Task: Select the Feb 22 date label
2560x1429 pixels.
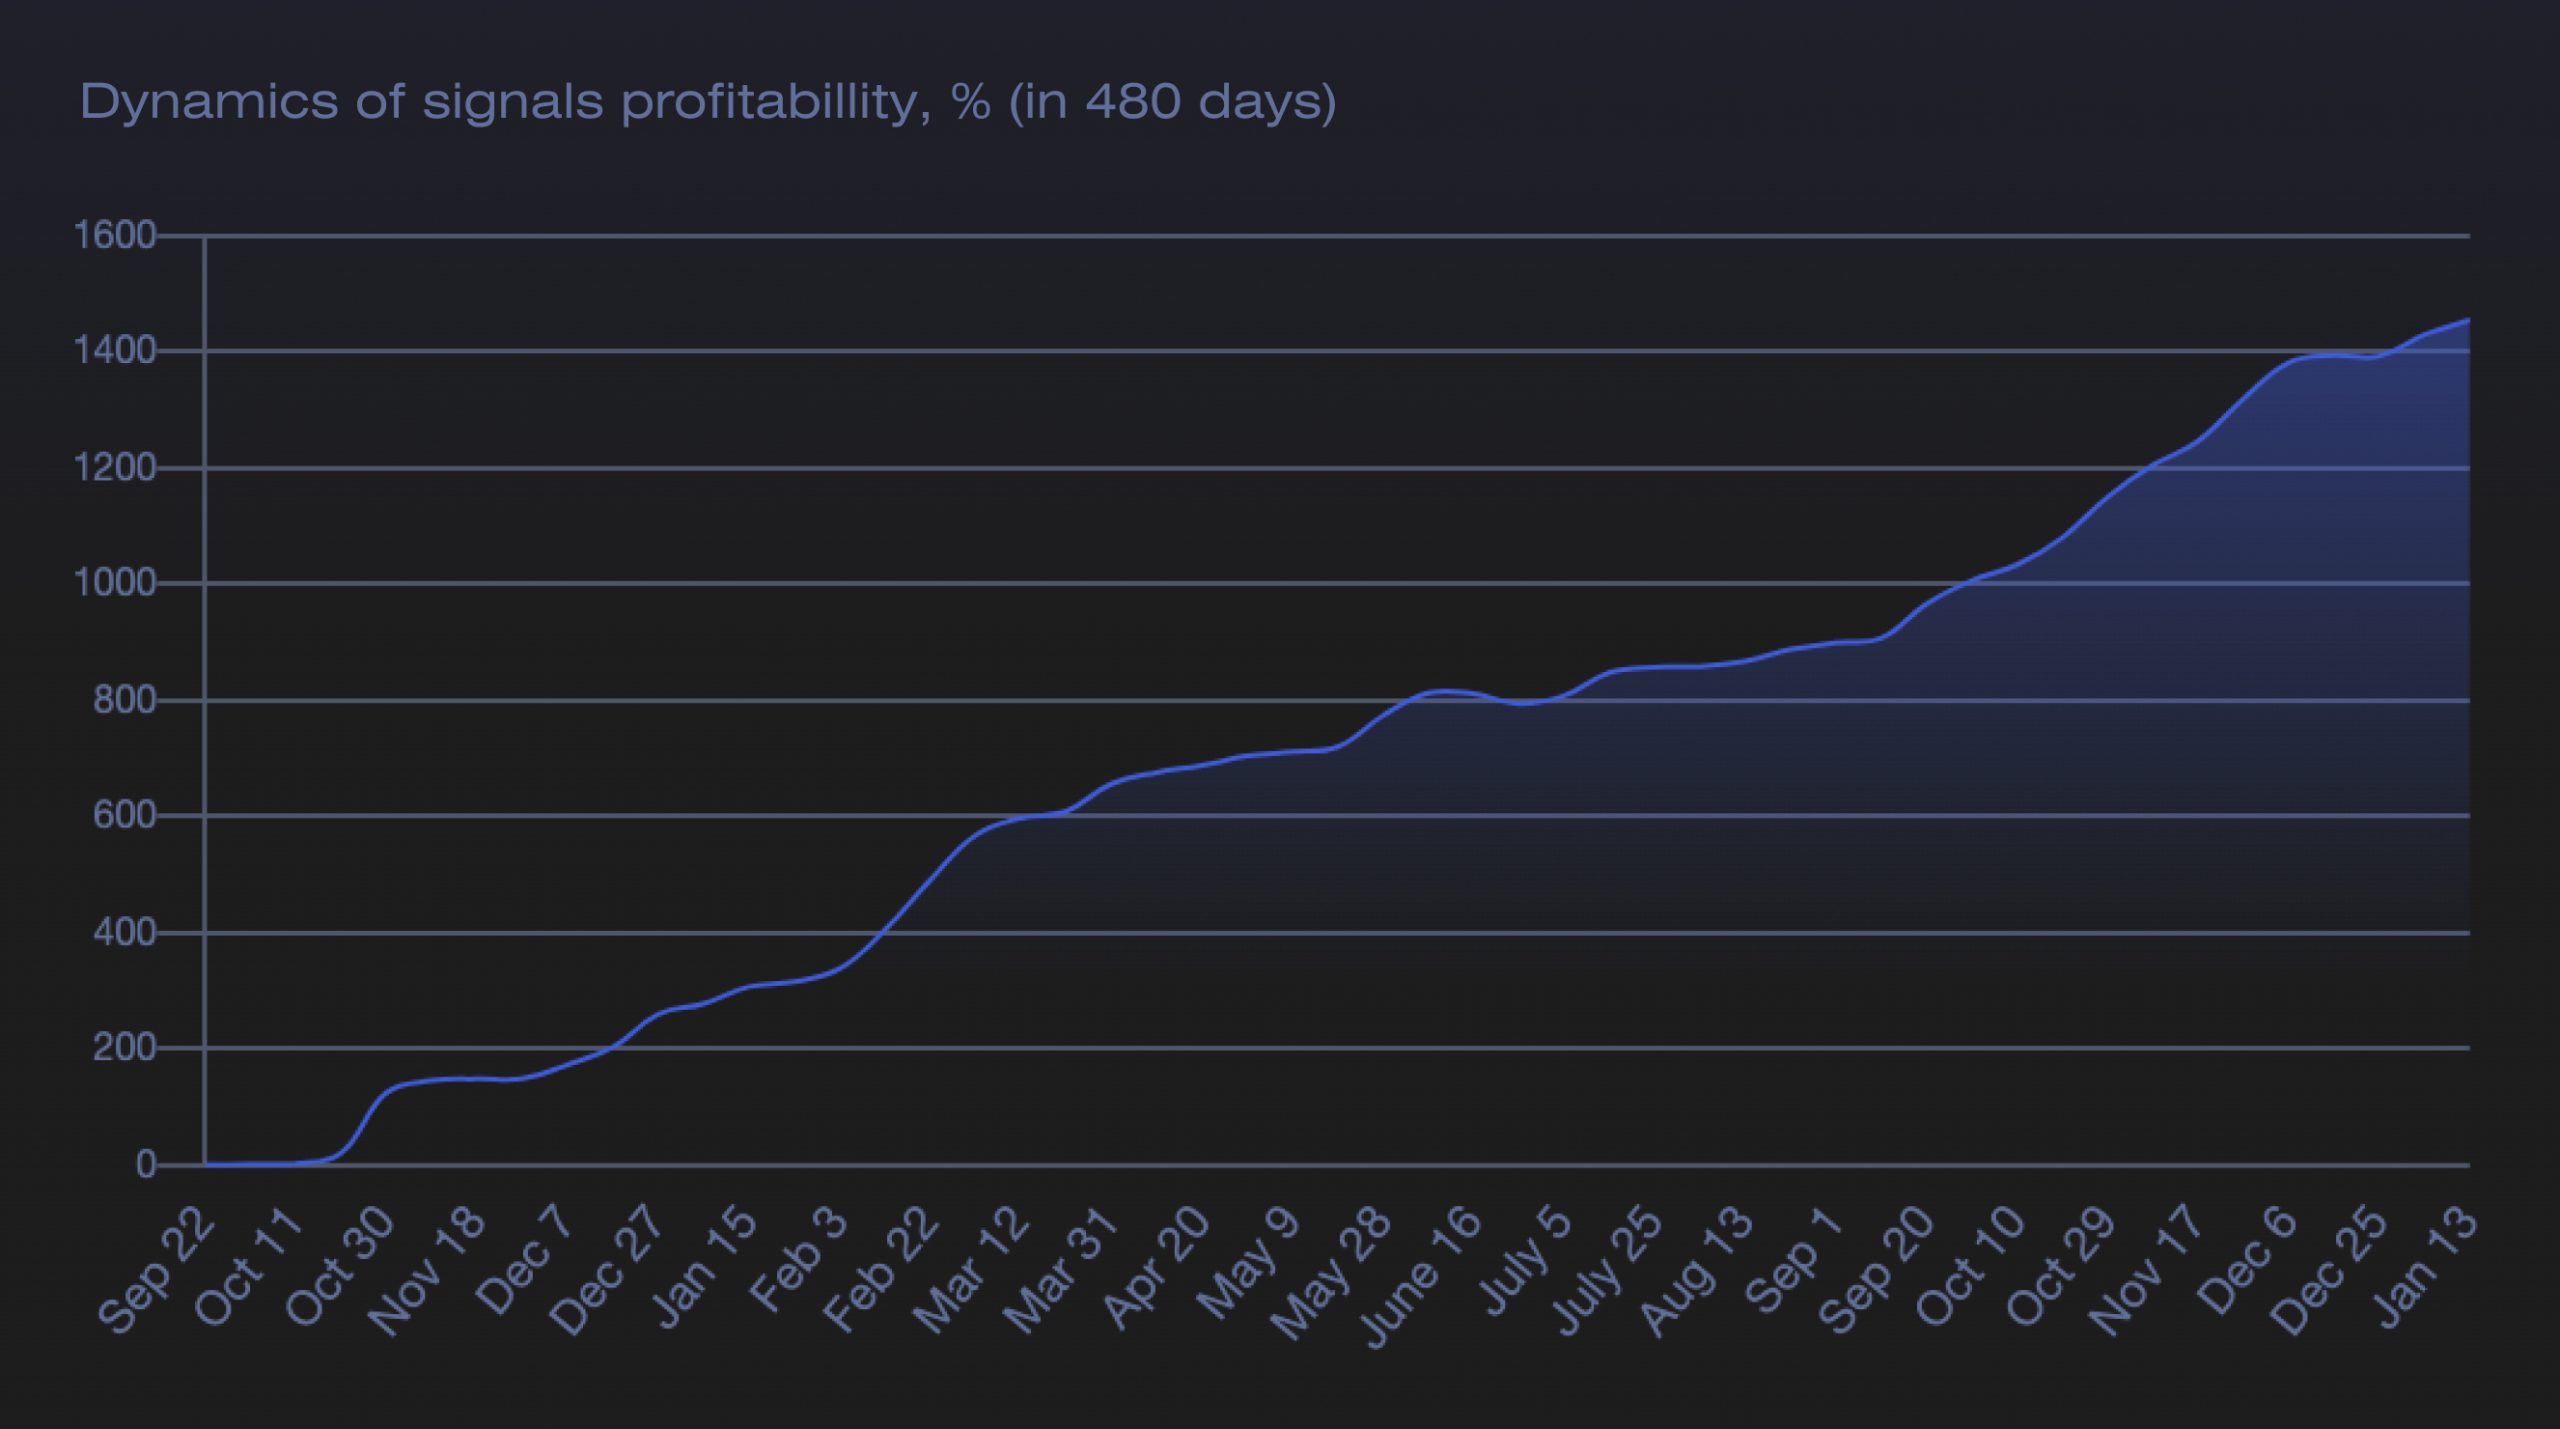Action: pyautogui.click(x=881, y=1270)
